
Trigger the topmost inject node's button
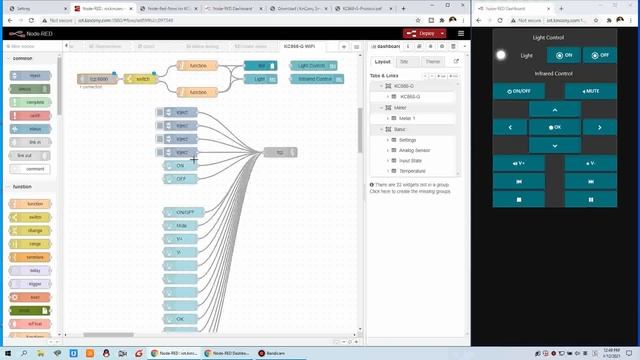pos(160,112)
